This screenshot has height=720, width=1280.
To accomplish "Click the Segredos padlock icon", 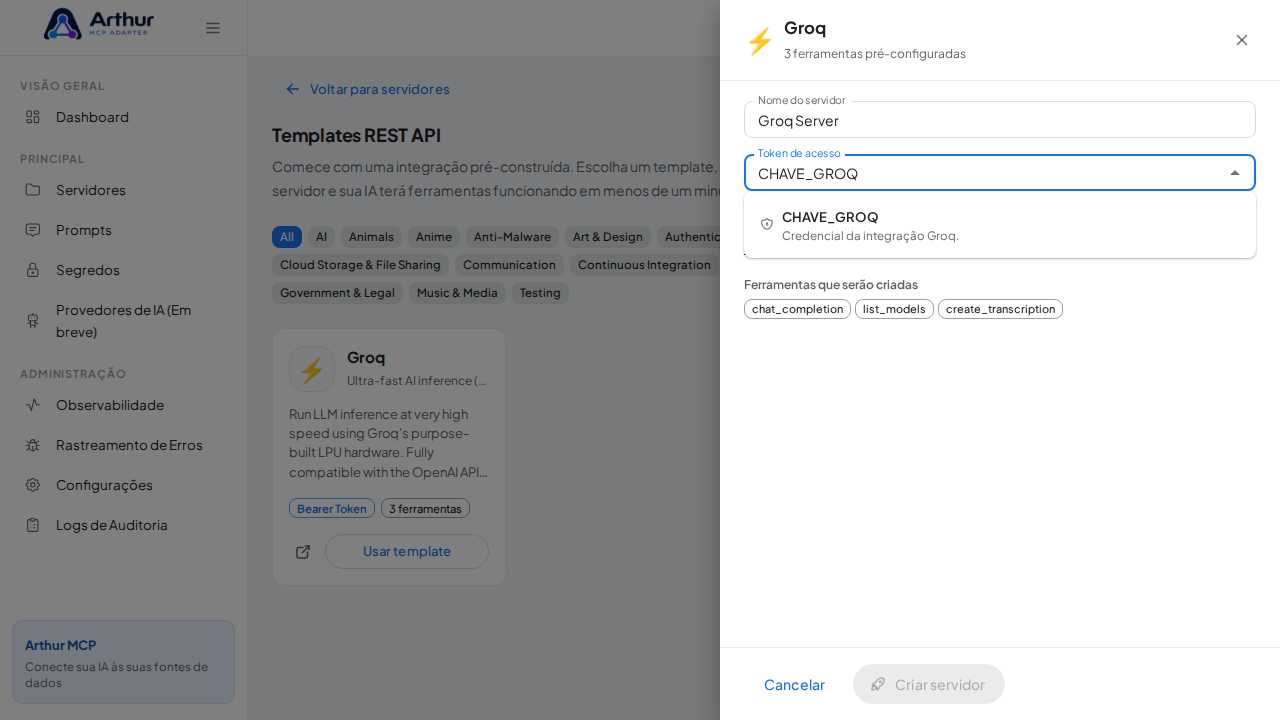I will tap(33, 270).
